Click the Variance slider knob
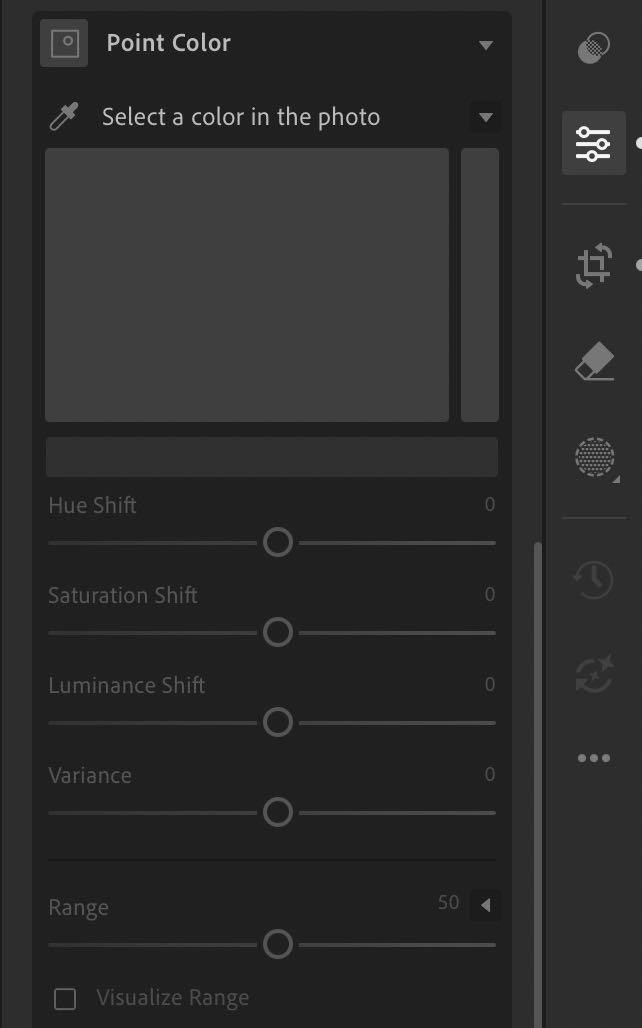642x1028 pixels. pyautogui.click(x=278, y=812)
